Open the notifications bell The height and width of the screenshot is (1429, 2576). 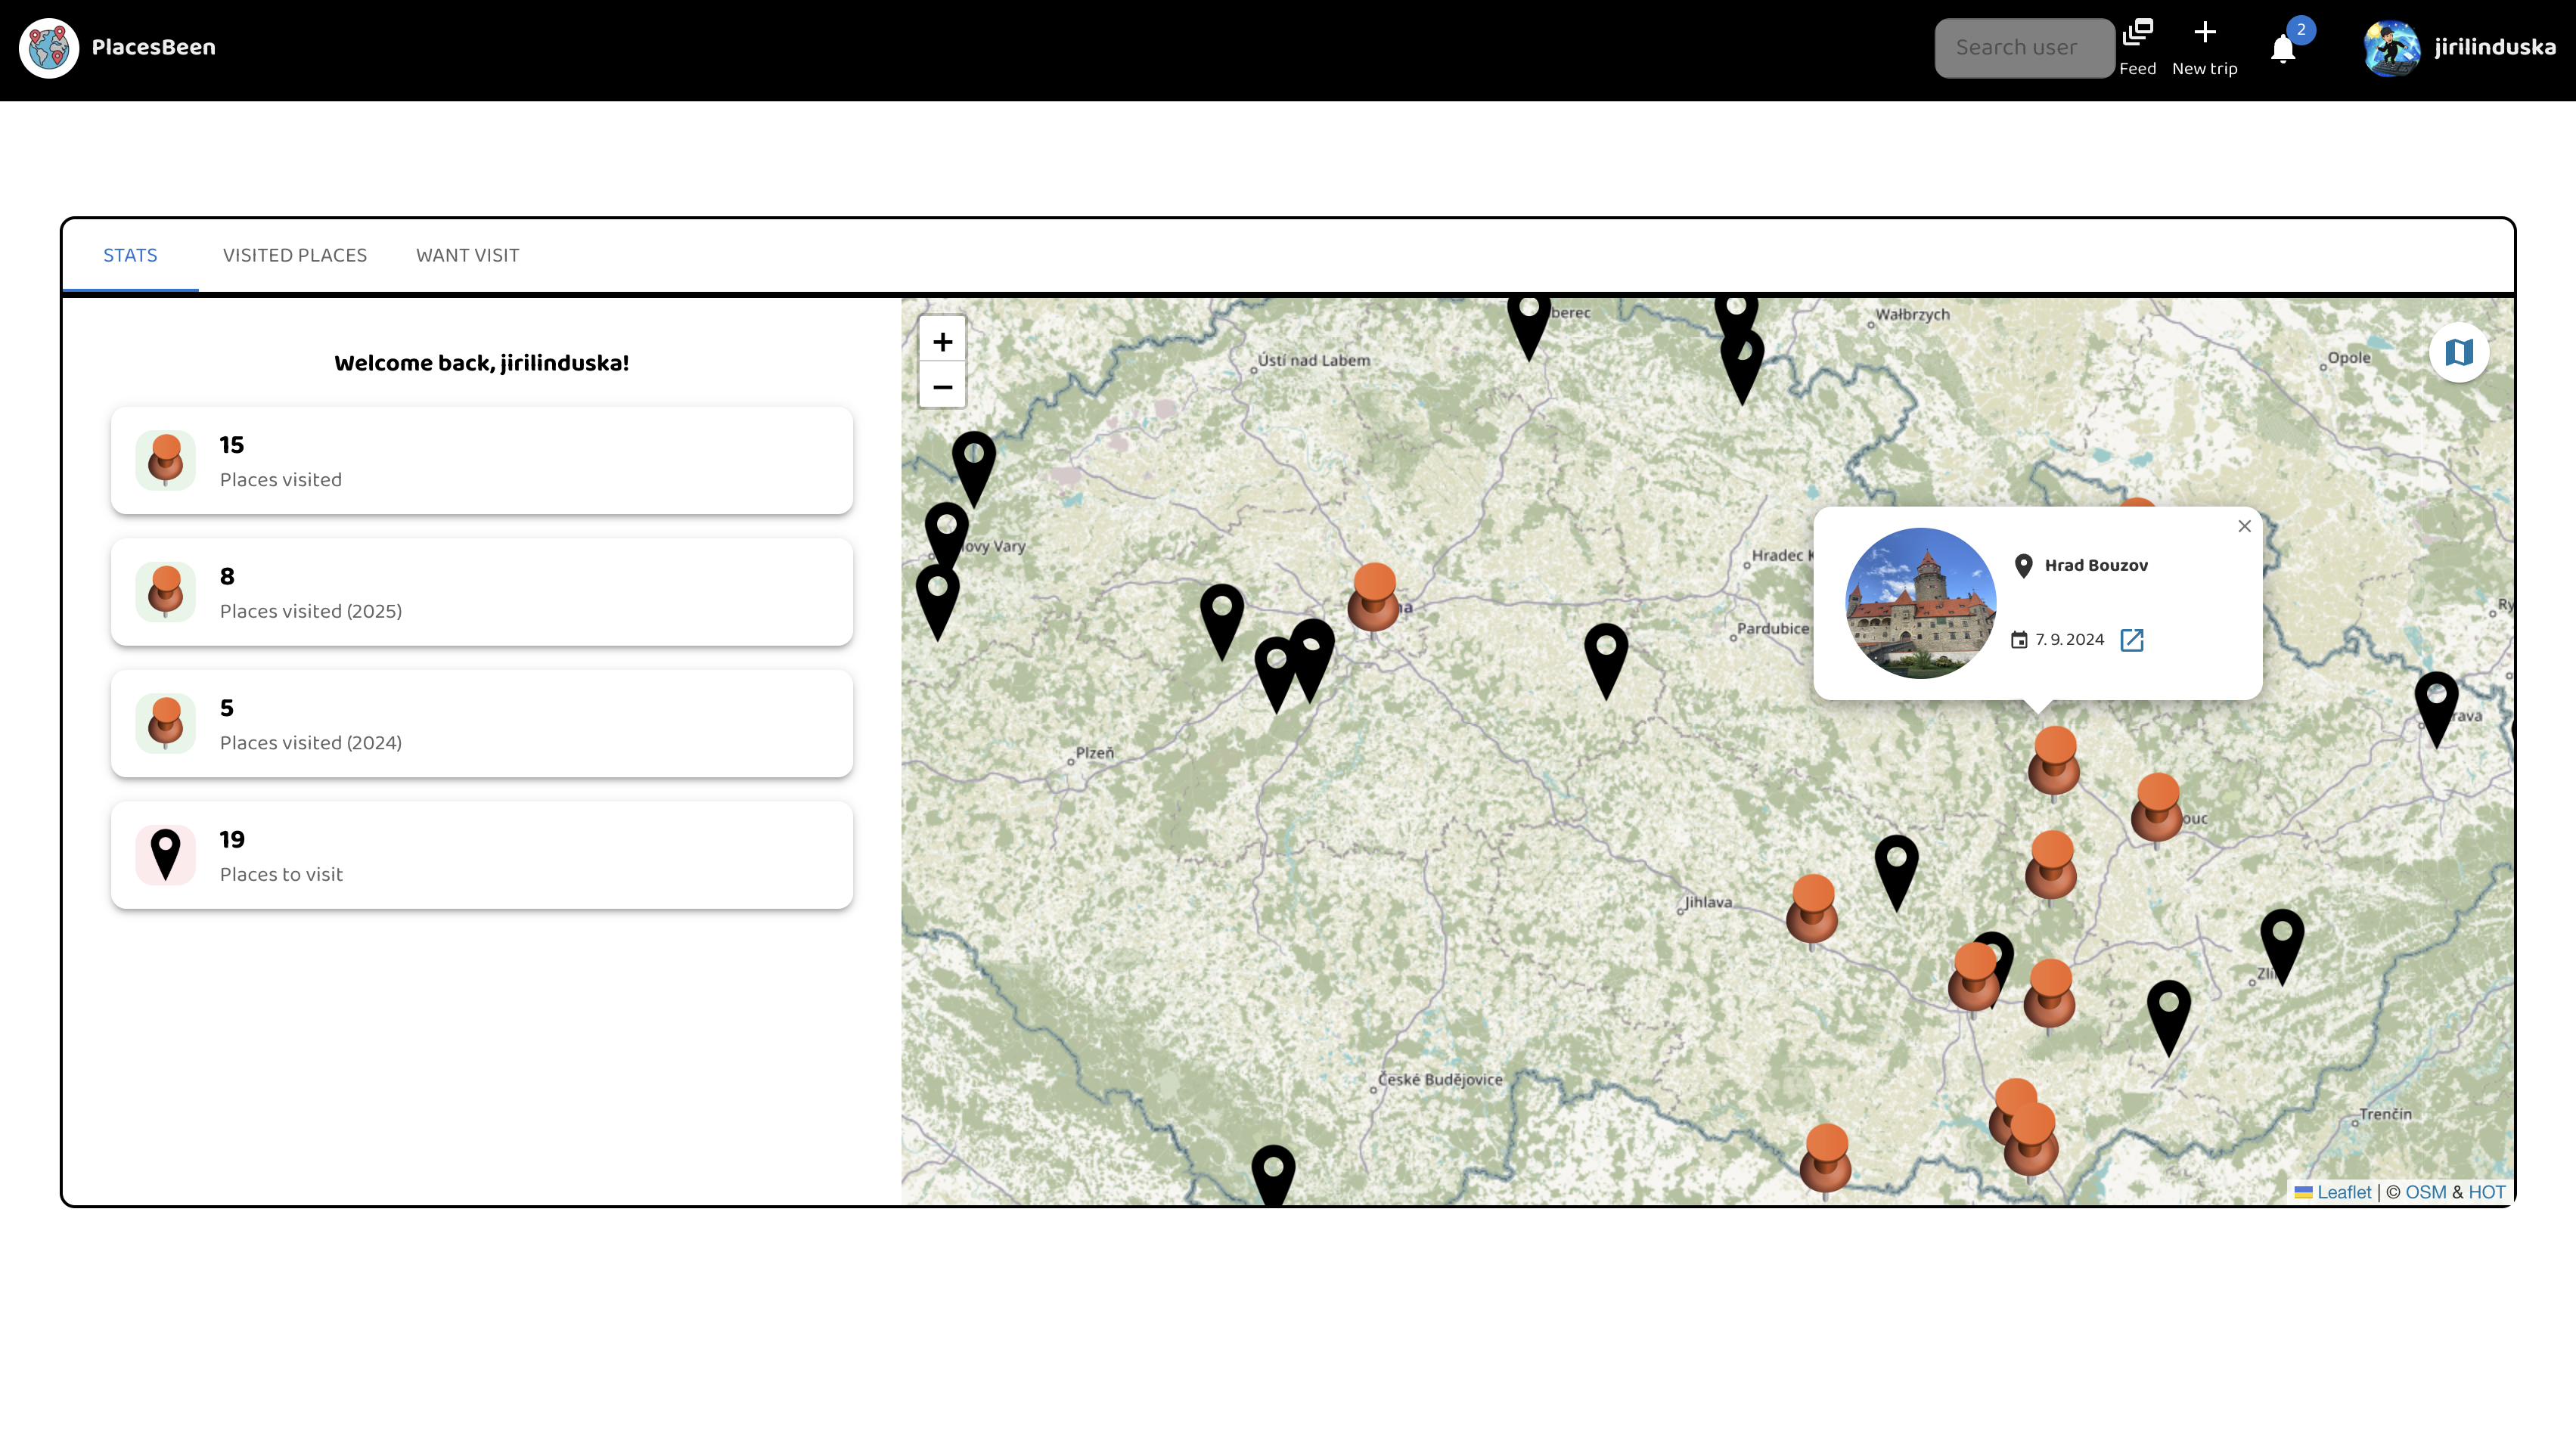pyautogui.click(x=2282, y=49)
